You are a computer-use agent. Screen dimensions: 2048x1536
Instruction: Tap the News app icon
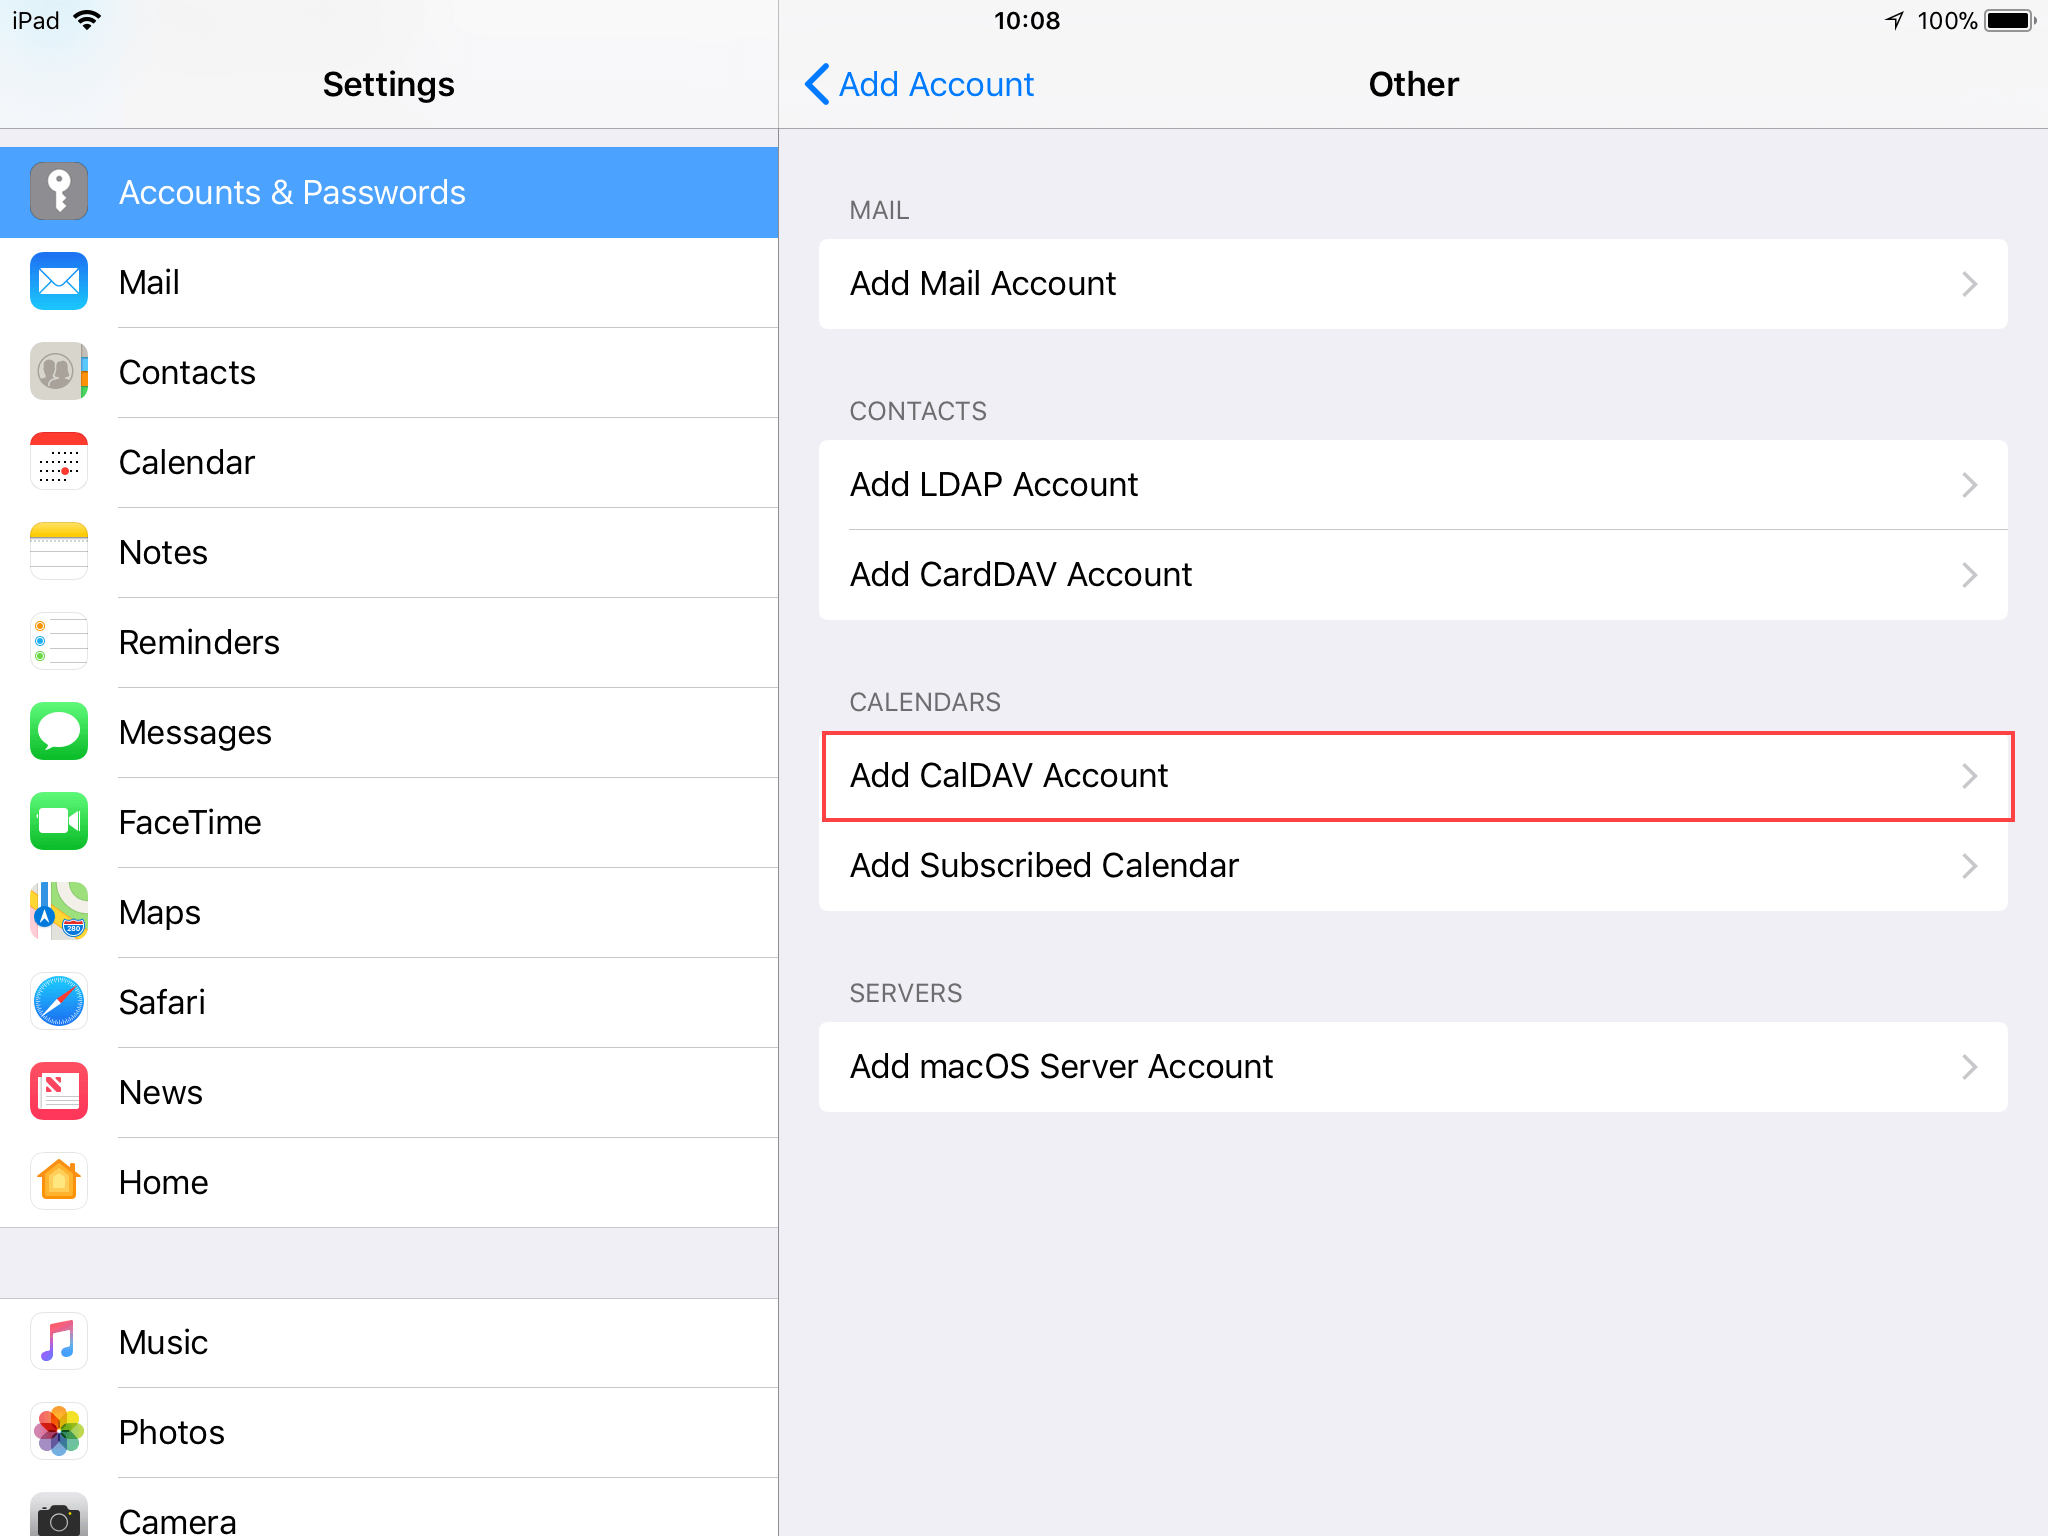pyautogui.click(x=59, y=1092)
